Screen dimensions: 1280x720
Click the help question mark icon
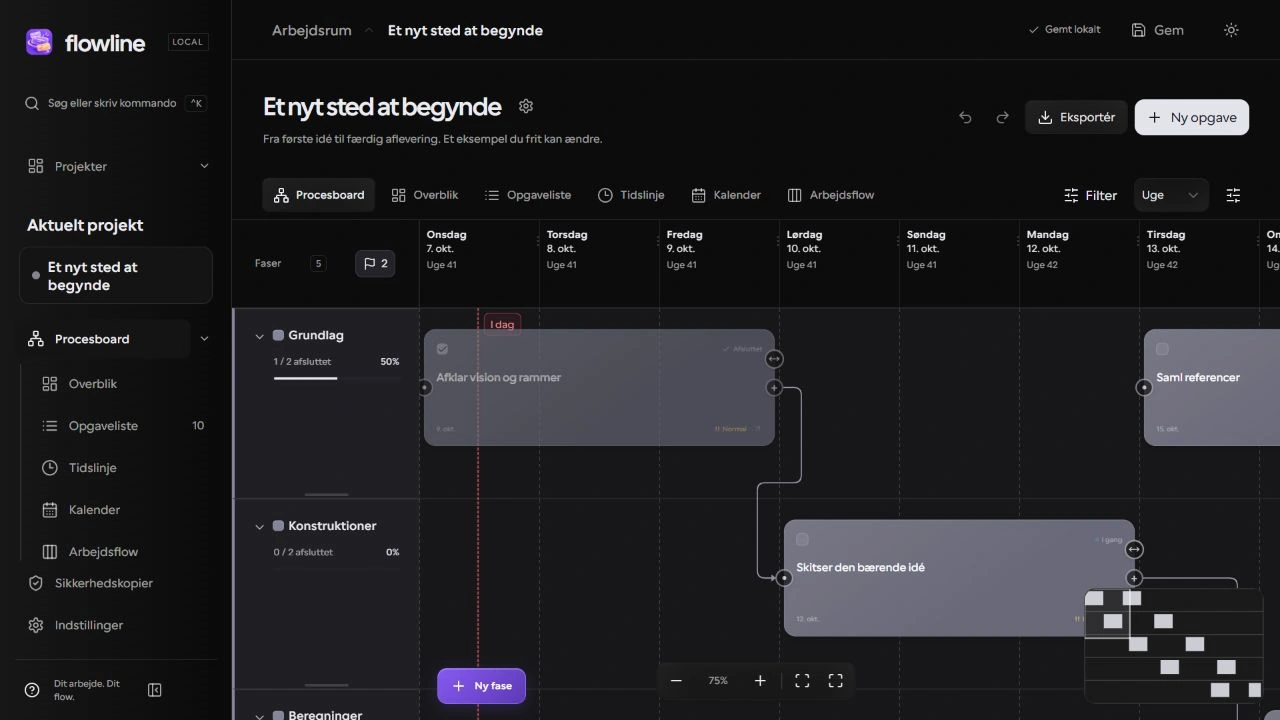click(33, 690)
